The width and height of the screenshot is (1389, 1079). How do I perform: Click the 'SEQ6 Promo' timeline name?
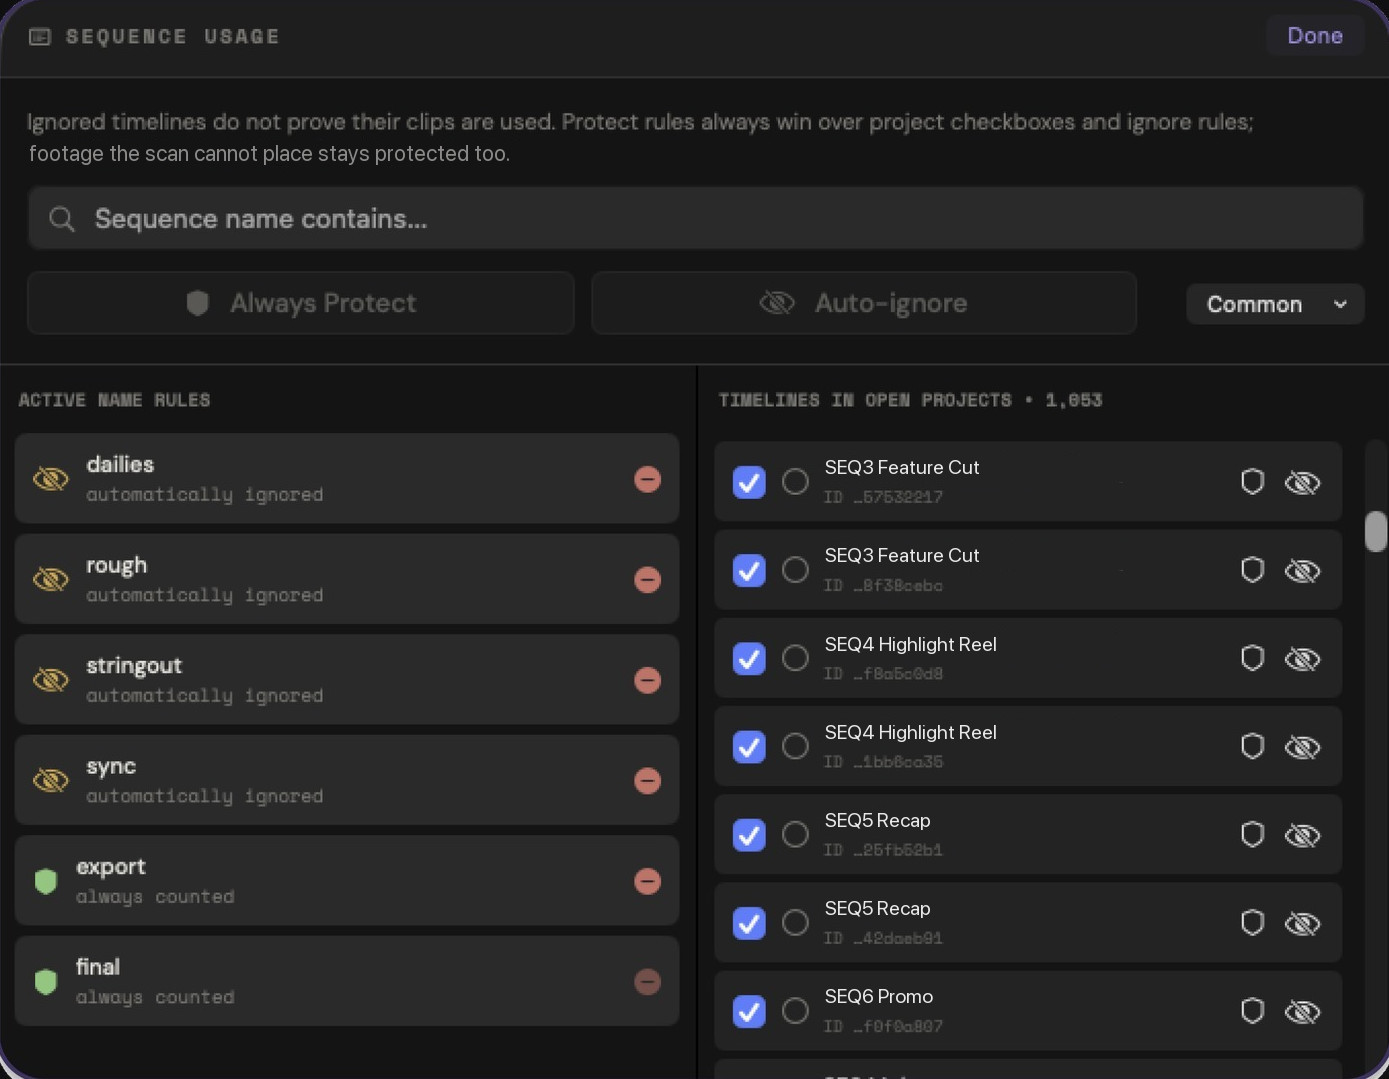(x=879, y=996)
